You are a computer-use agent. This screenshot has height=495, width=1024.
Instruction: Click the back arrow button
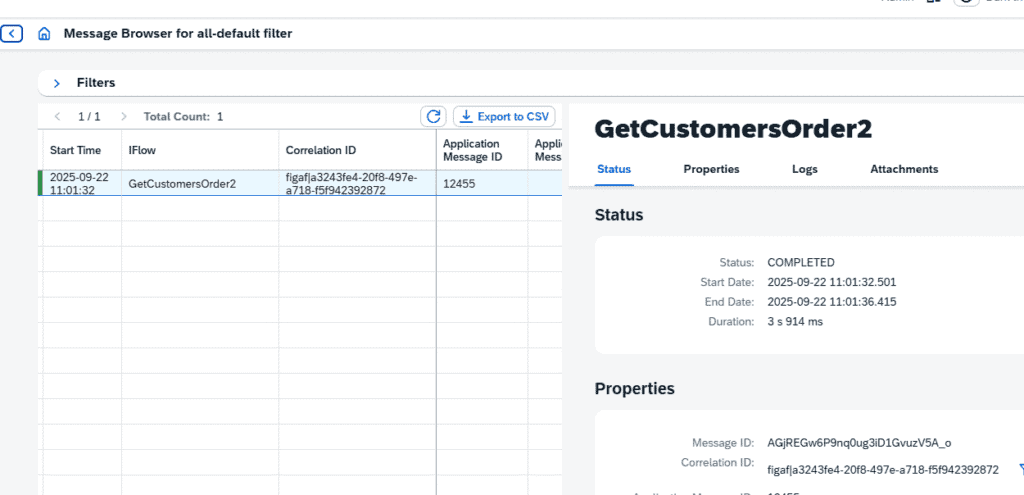click(12, 33)
